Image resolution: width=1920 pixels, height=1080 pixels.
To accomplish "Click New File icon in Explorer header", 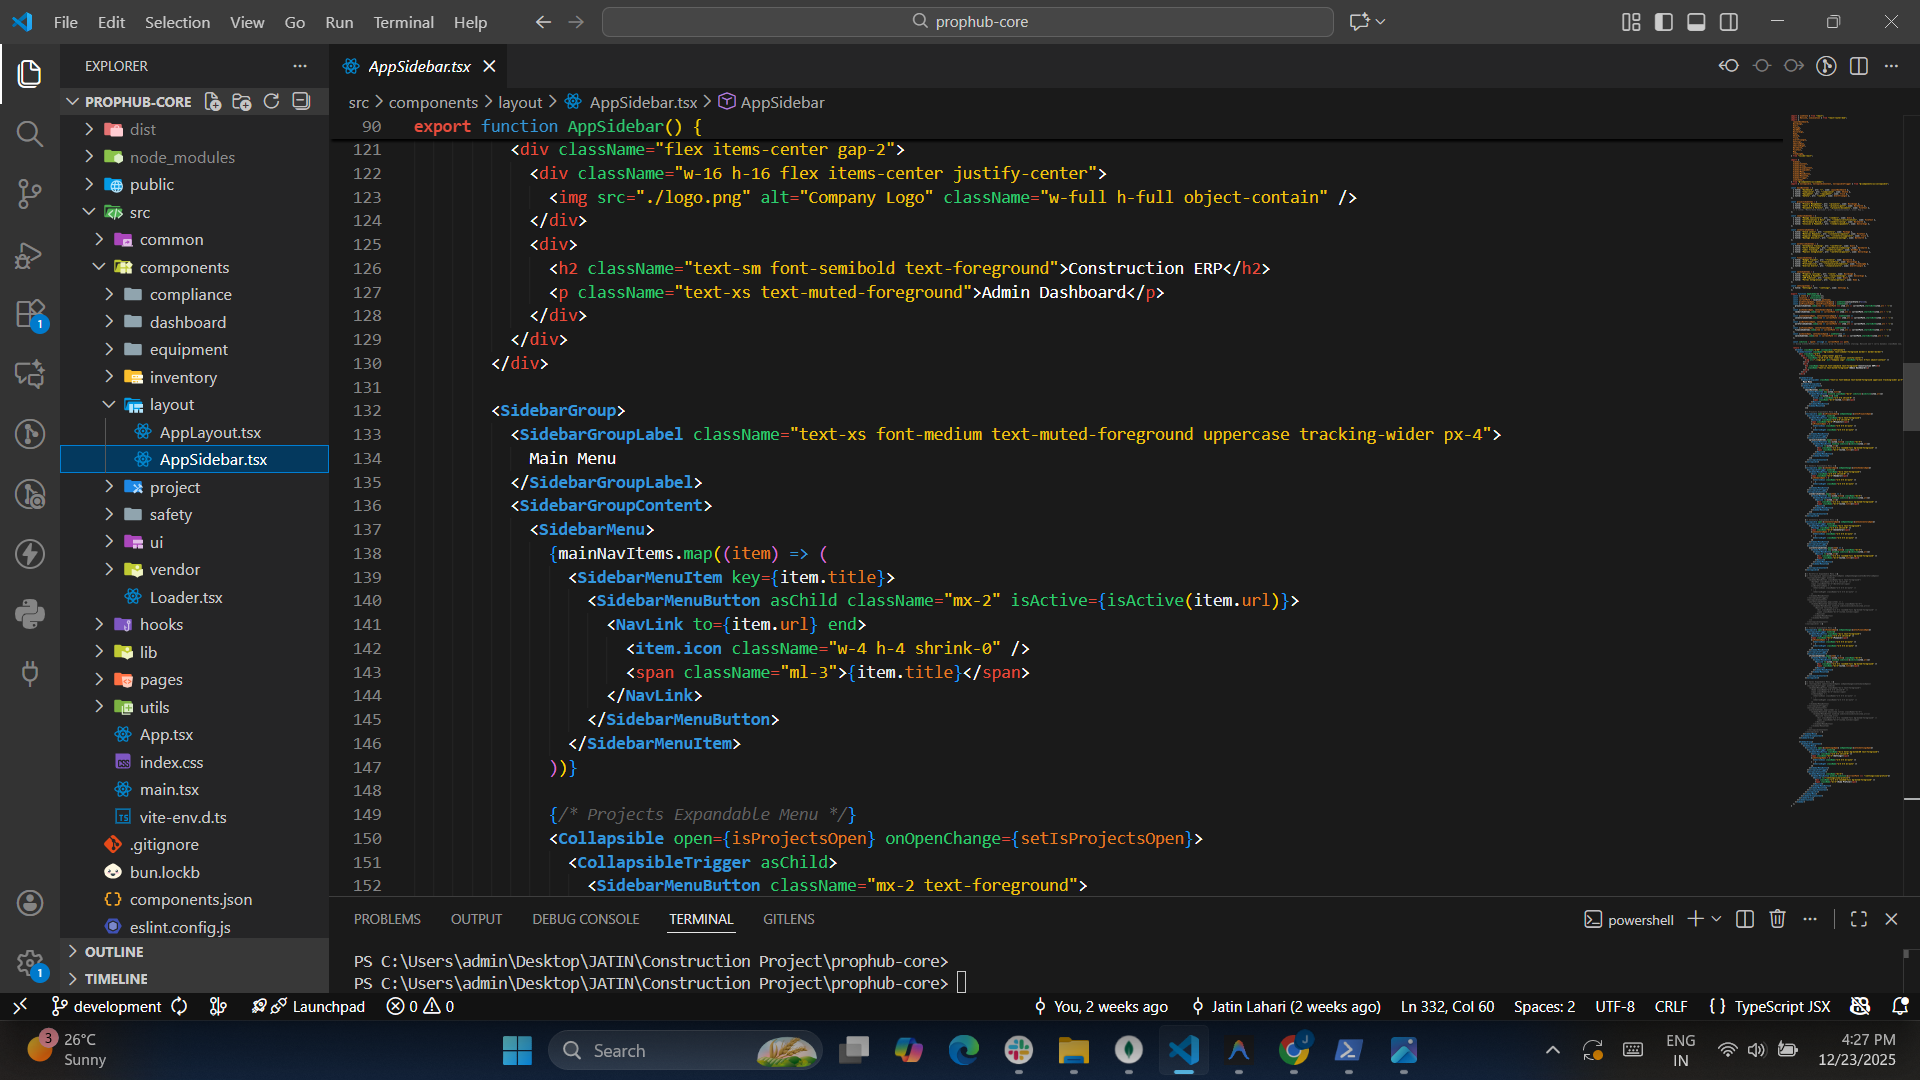I will tap(213, 101).
